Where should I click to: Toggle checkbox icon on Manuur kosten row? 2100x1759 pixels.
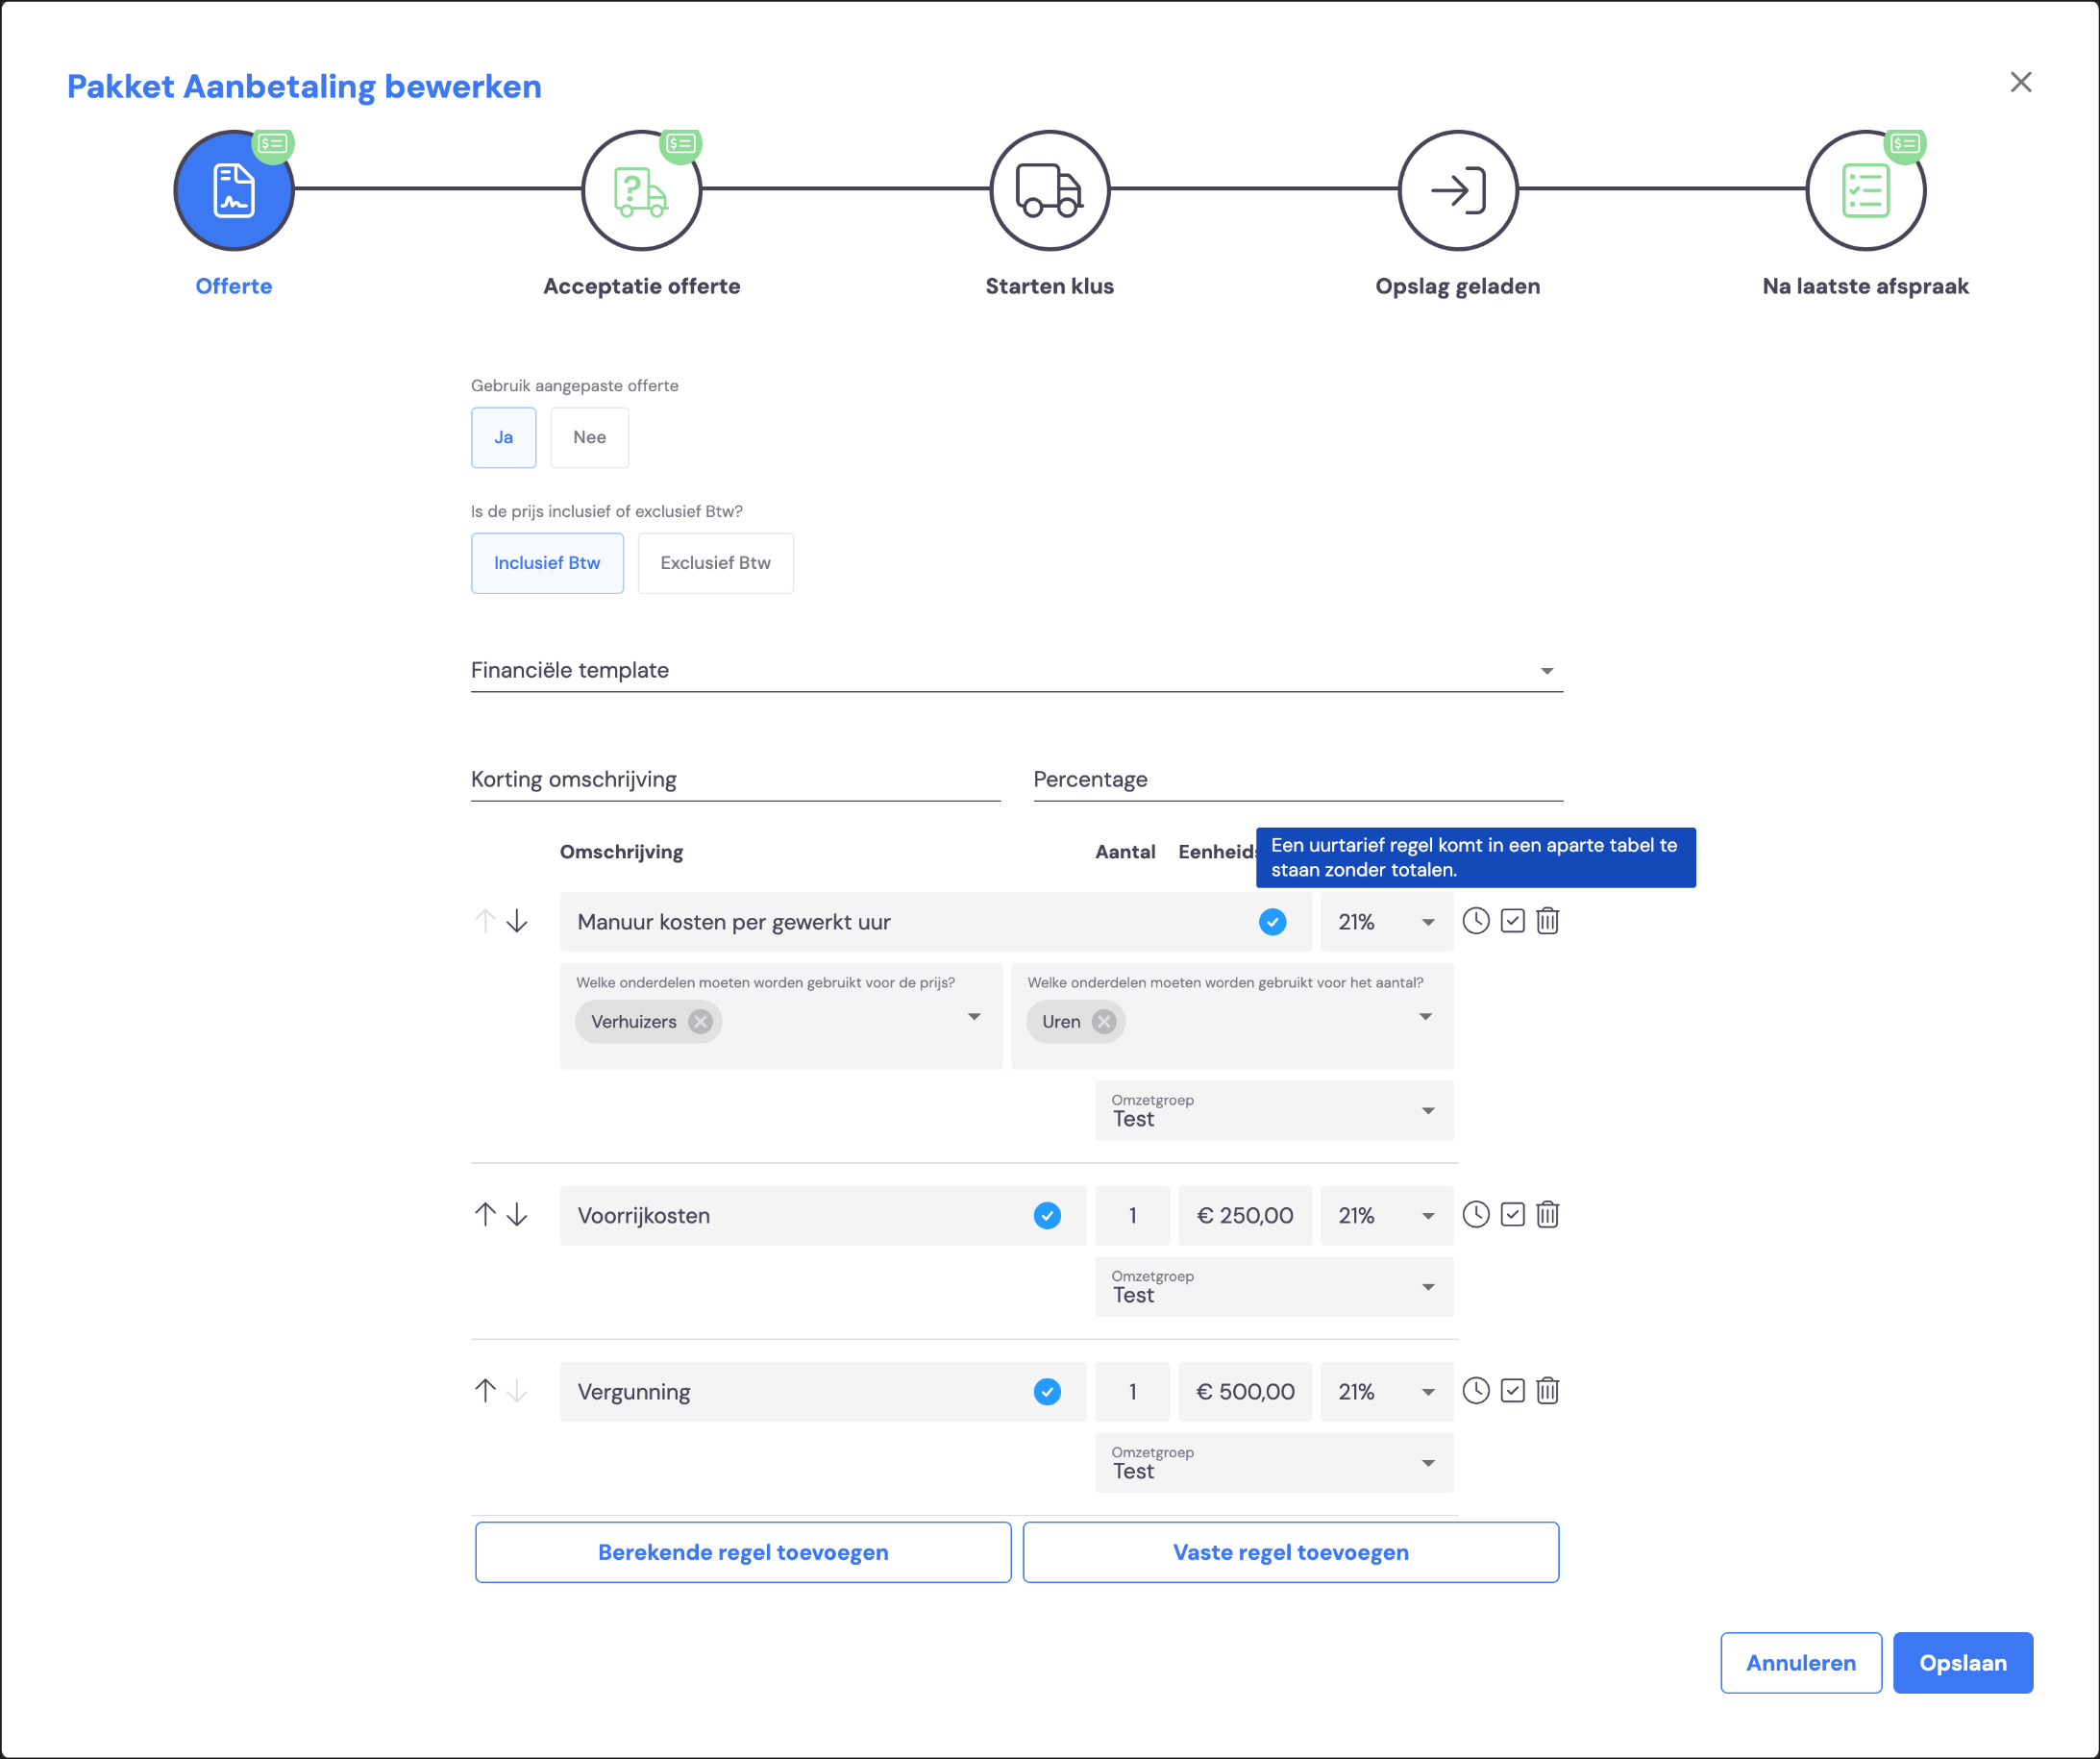[1512, 921]
